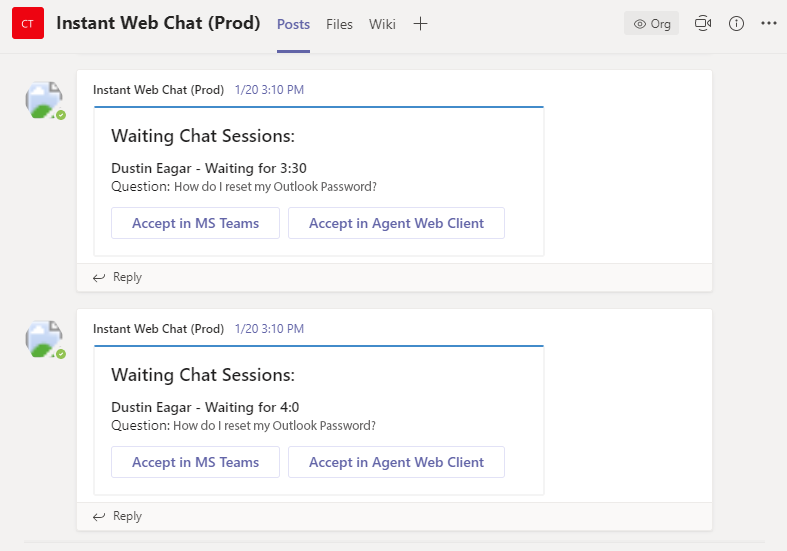Open channel info with the circled i icon

pyautogui.click(x=736, y=24)
